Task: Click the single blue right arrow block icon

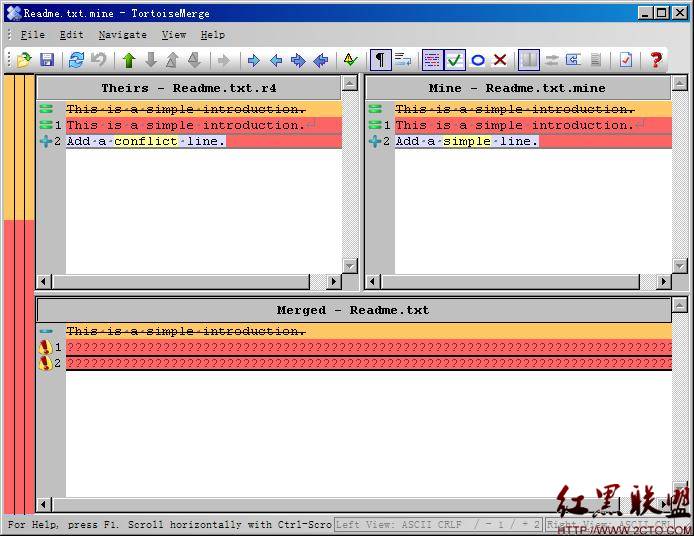Action: pyautogui.click(x=254, y=60)
